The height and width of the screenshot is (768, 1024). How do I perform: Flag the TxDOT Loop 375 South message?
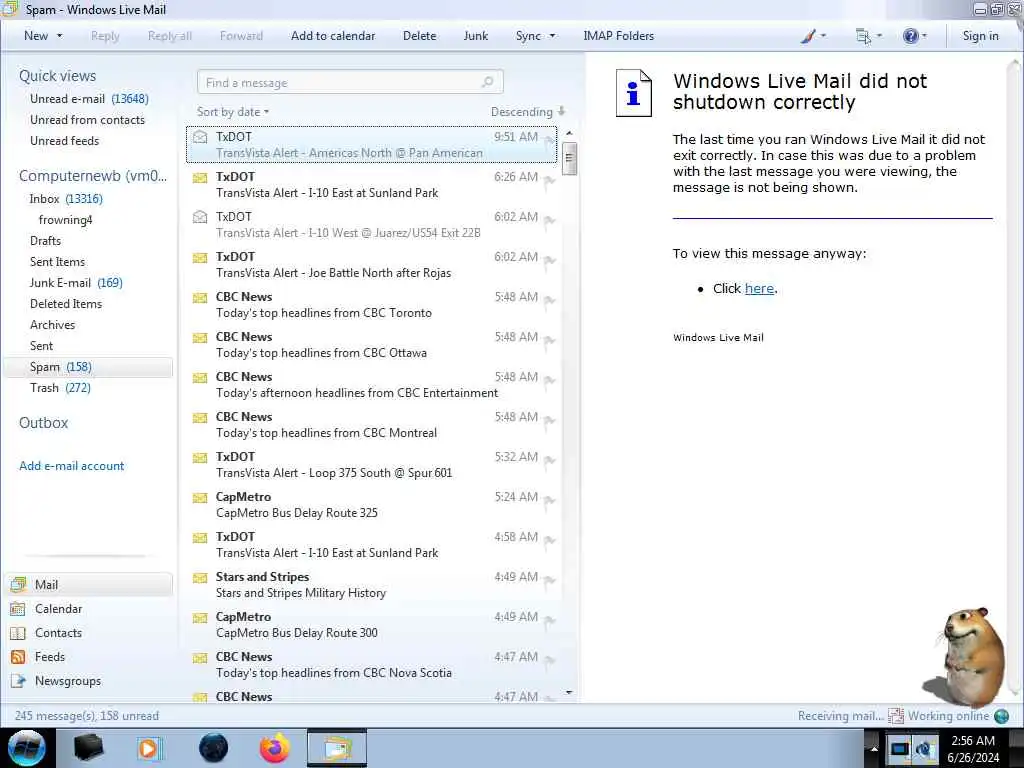[549, 461]
